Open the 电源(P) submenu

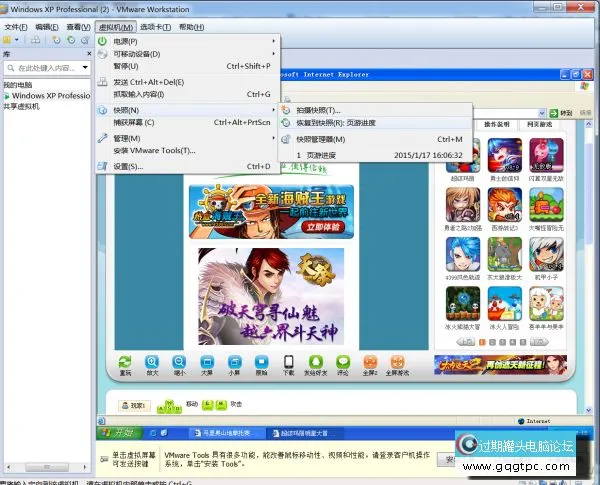point(188,41)
